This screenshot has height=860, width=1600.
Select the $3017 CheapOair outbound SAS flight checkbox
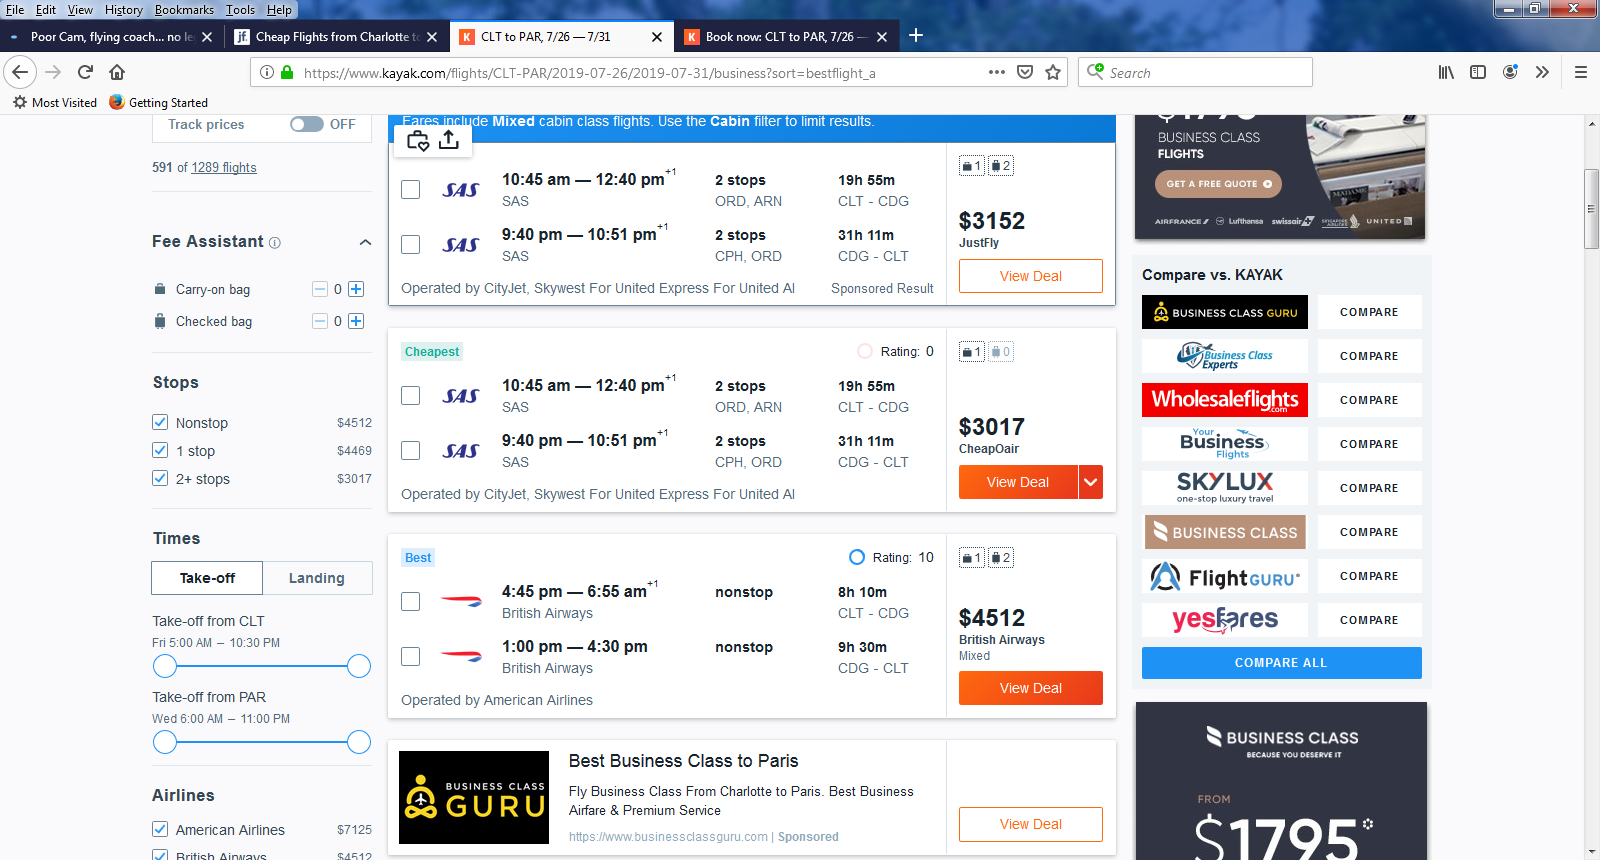point(410,395)
